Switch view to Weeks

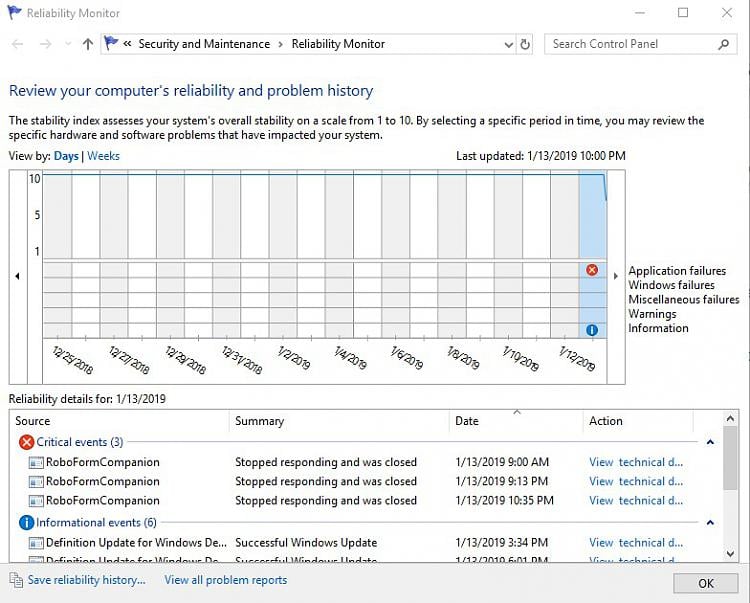click(104, 156)
